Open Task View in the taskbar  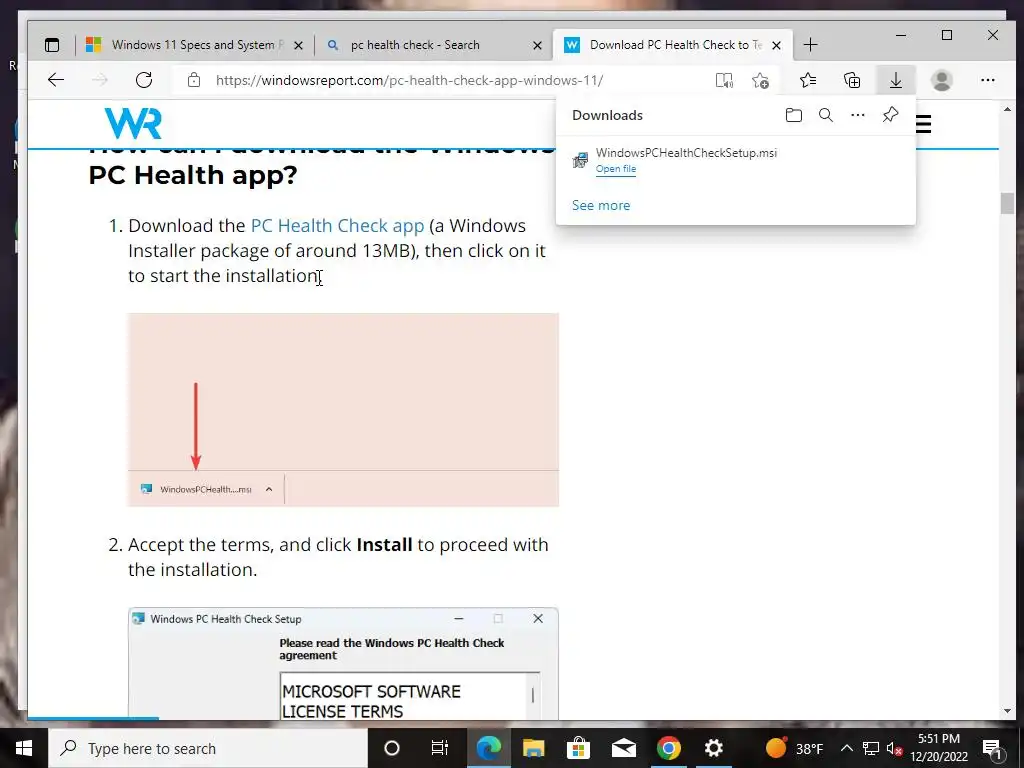pos(440,748)
